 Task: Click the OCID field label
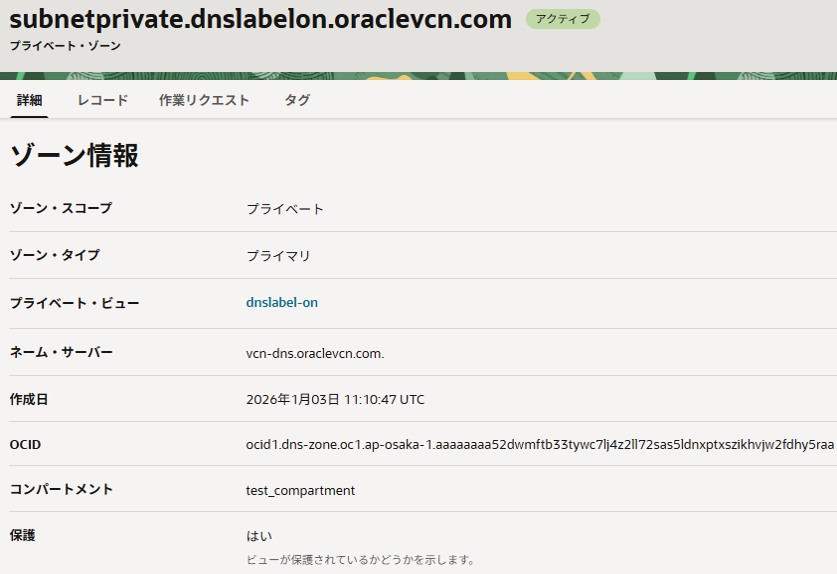(25, 444)
